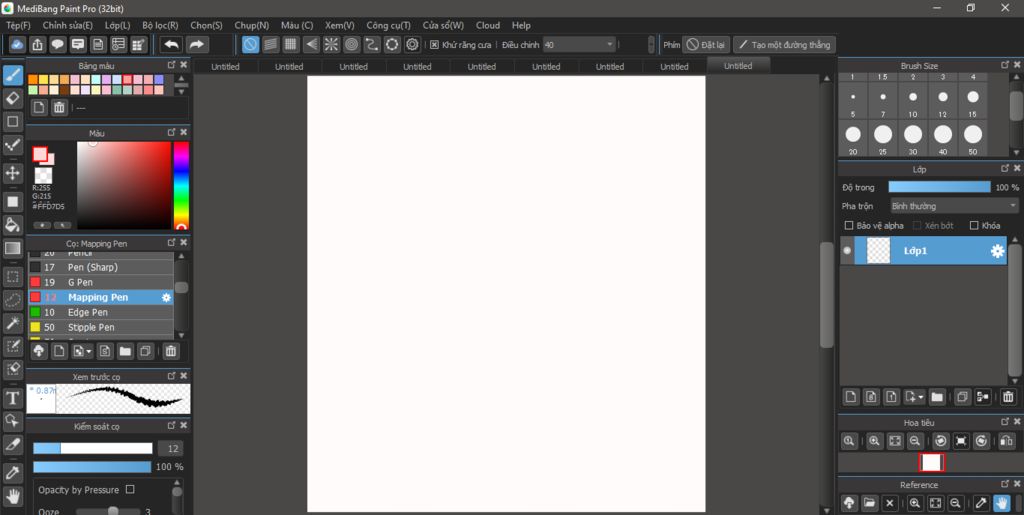Select the Edge Pen brush
The height and width of the screenshot is (515, 1024).
(x=101, y=313)
